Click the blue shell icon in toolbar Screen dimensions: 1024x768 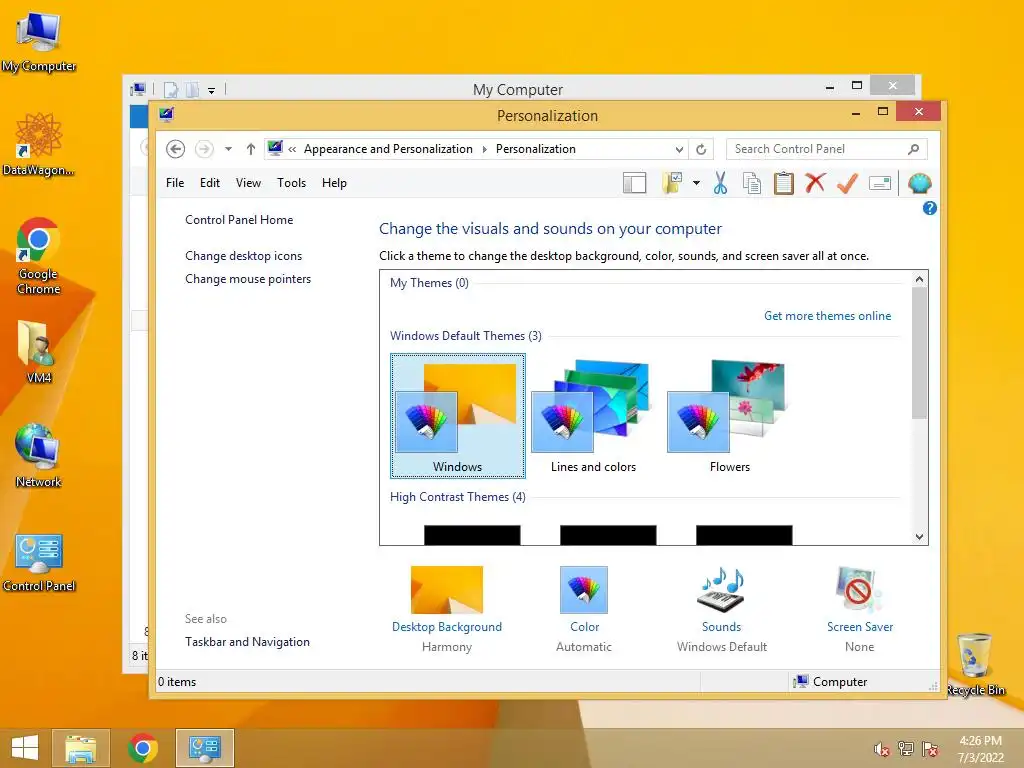click(920, 184)
